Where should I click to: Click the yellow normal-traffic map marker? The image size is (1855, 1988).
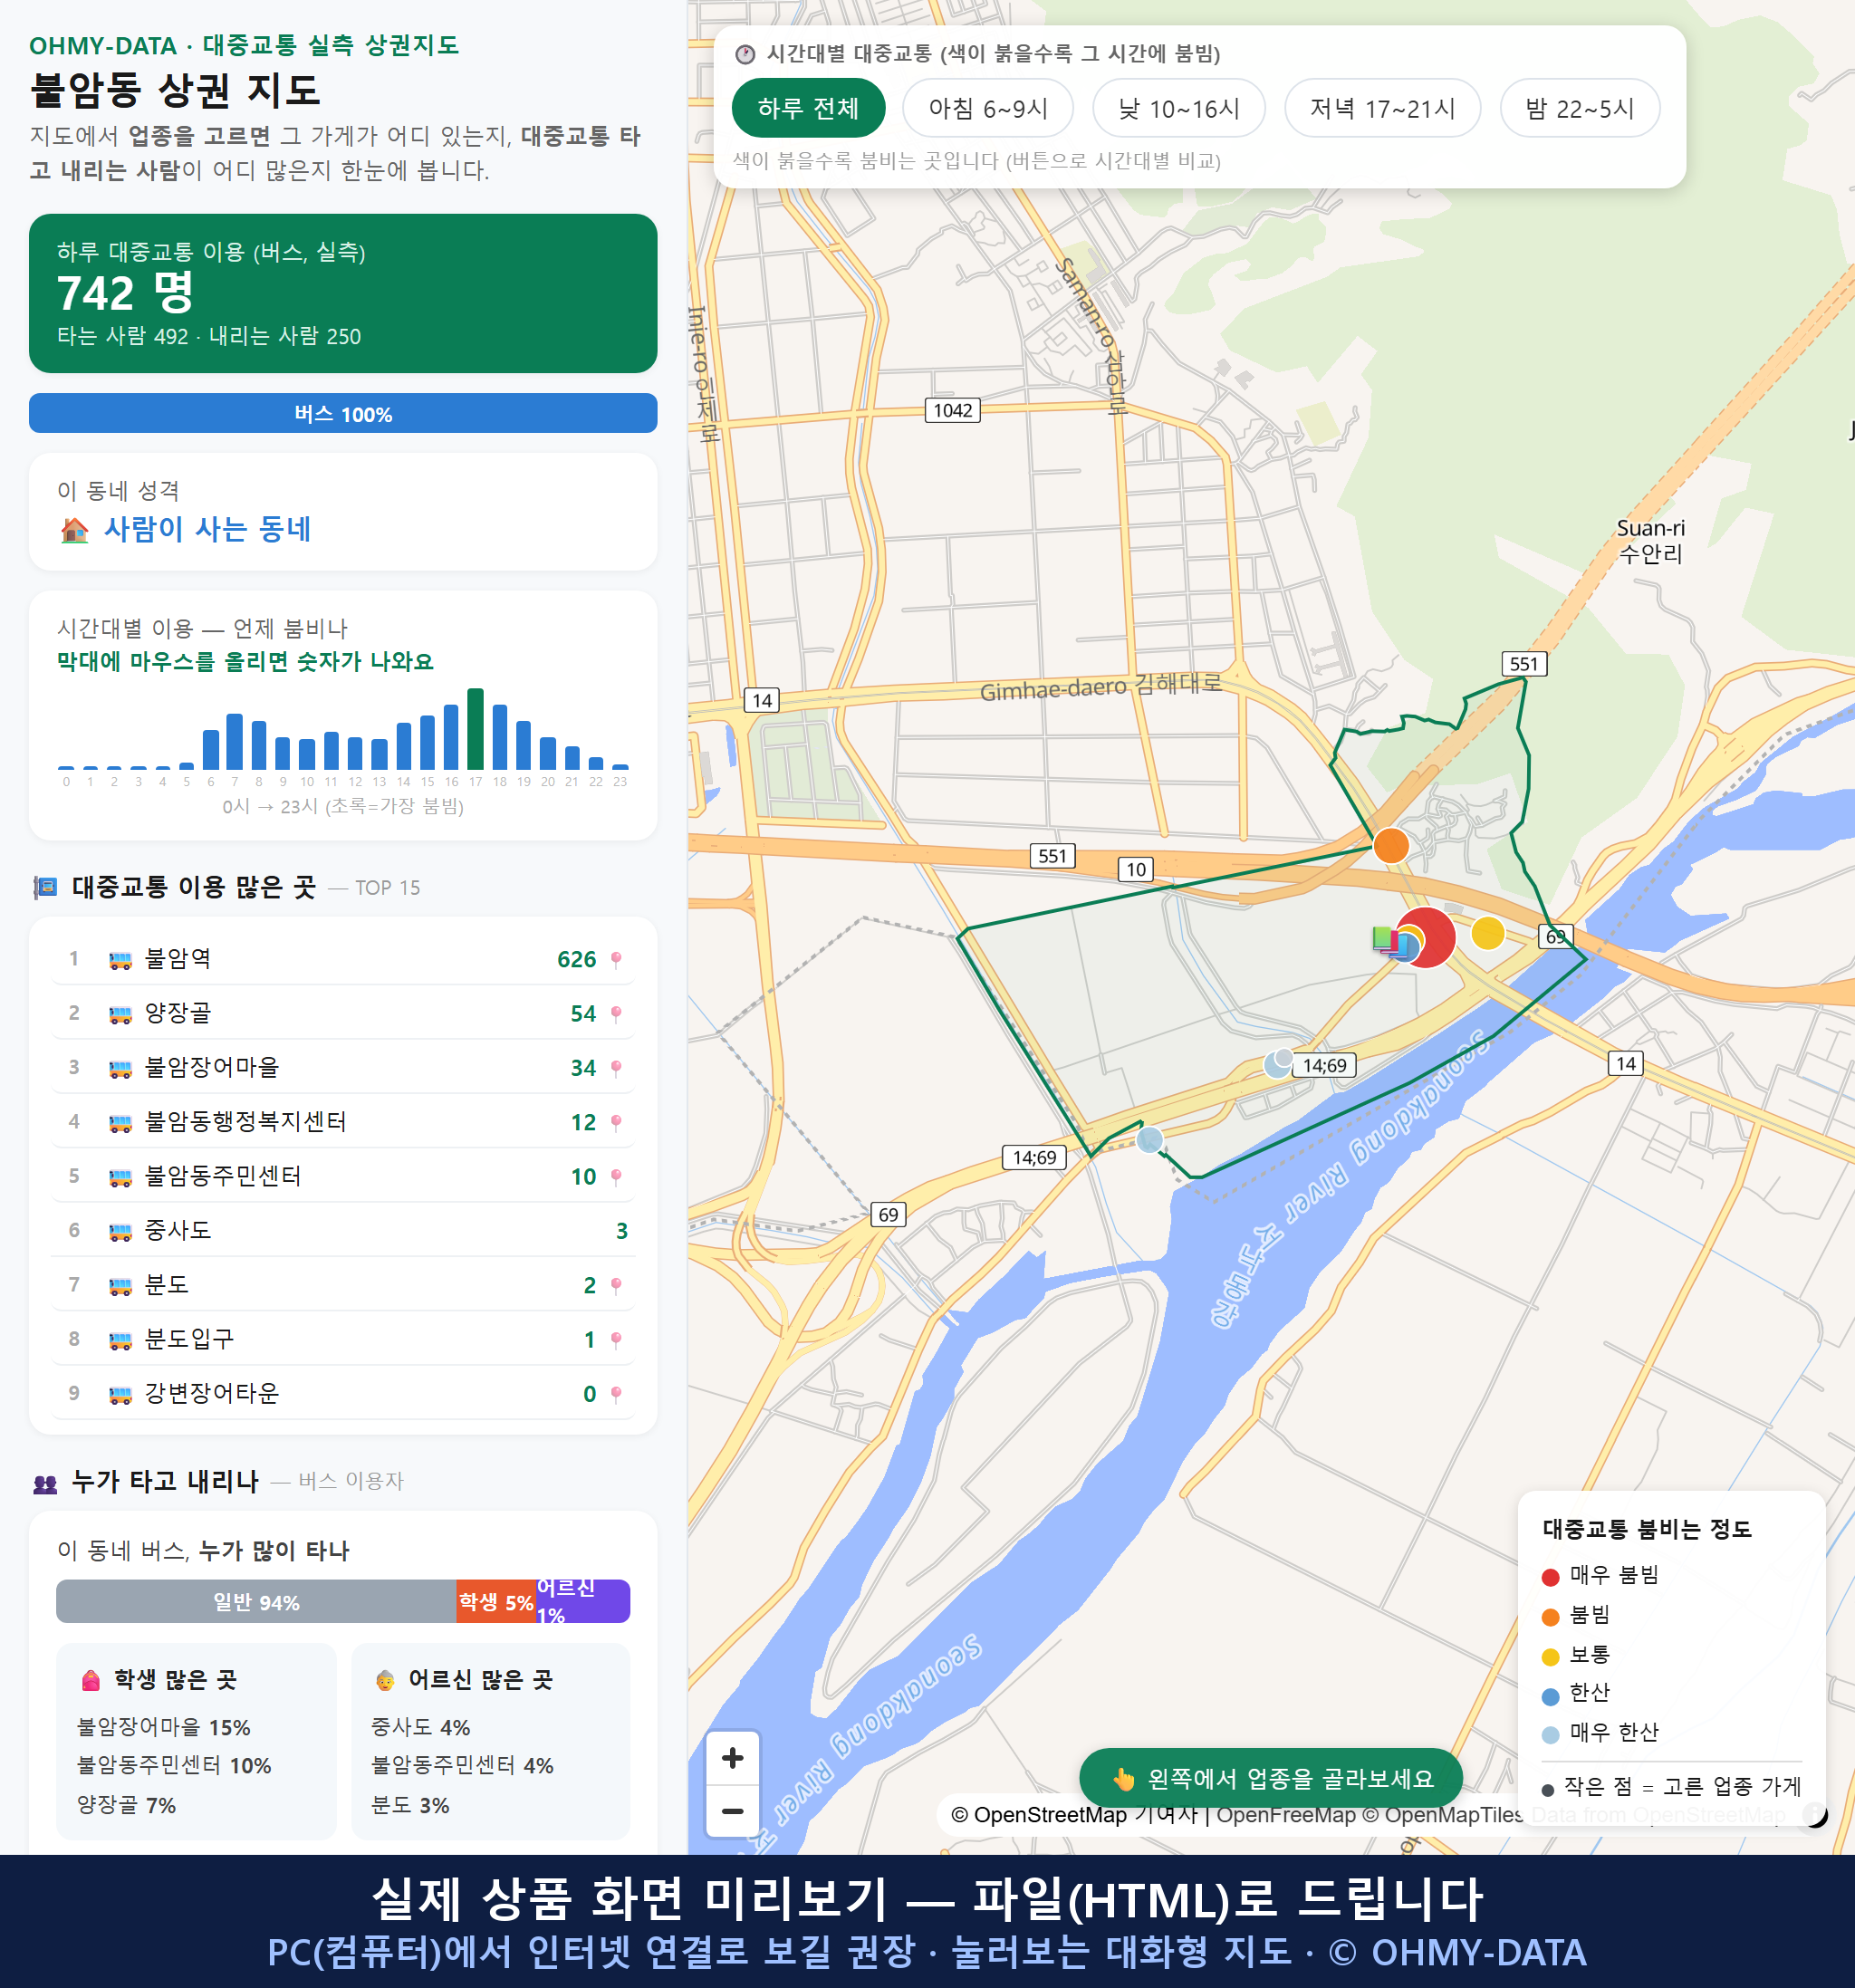pyautogui.click(x=1488, y=932)
